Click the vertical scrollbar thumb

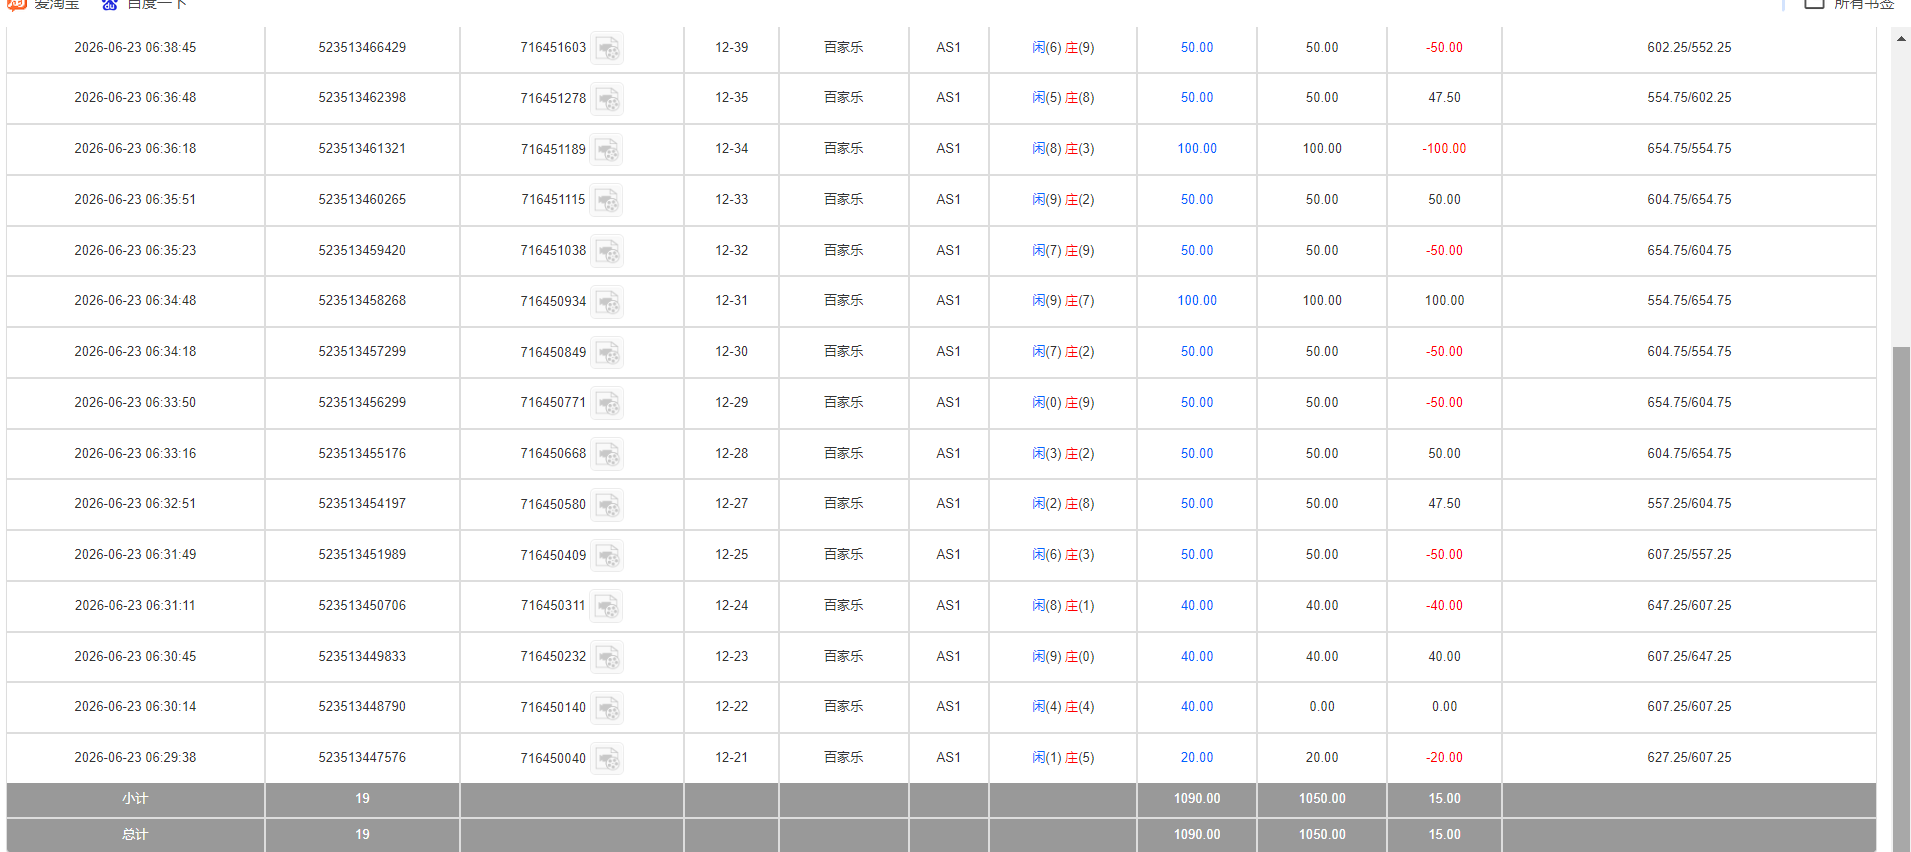pyautogui.click(x=1901, y=598)
